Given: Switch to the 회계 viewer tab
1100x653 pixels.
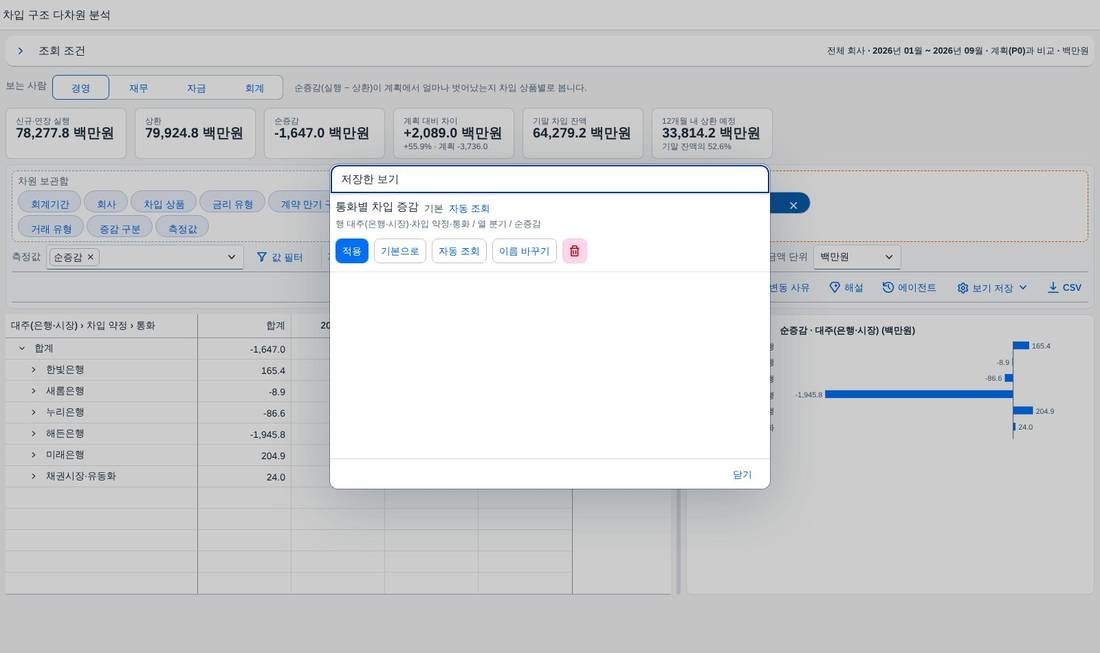Looking at the screenshot, I should (x=254, y=88).
